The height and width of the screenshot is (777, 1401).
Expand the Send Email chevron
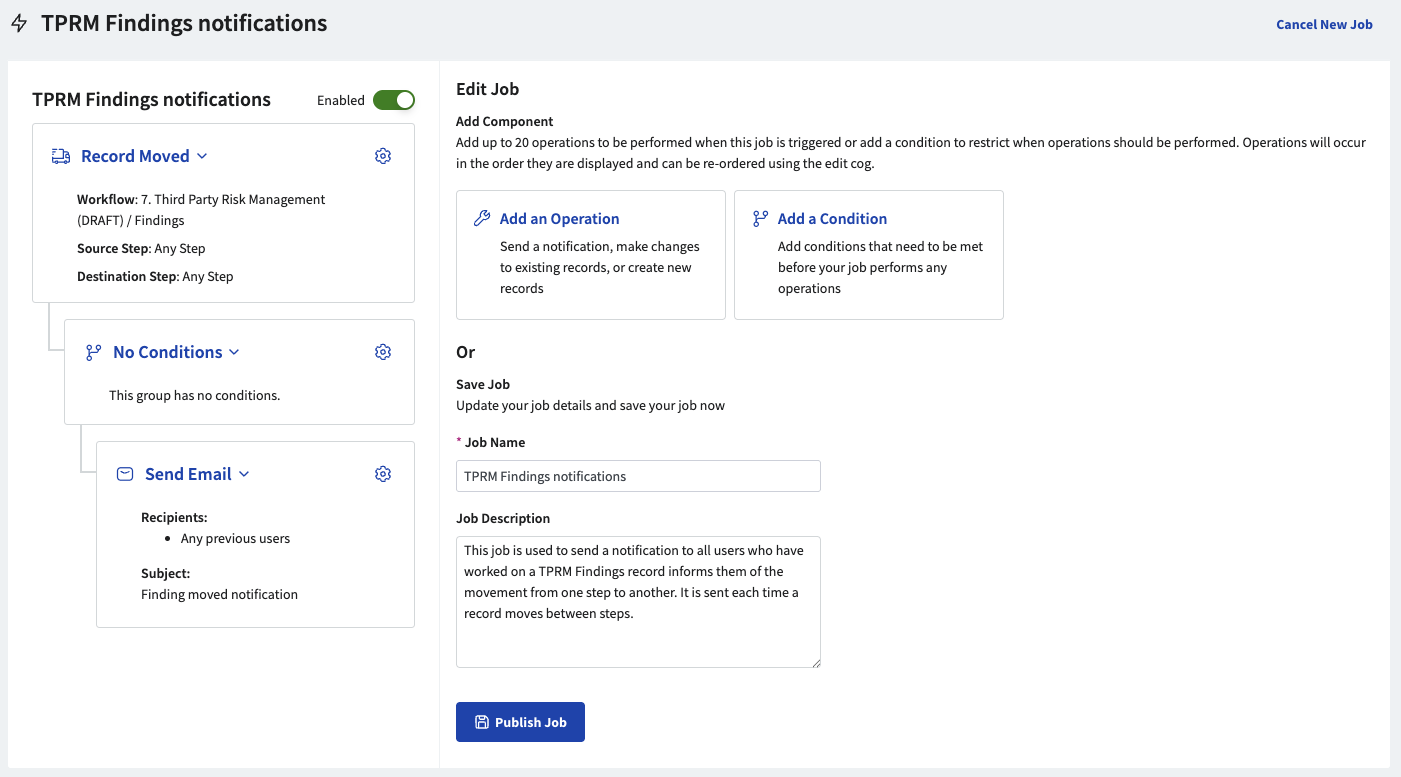(243, 474)
